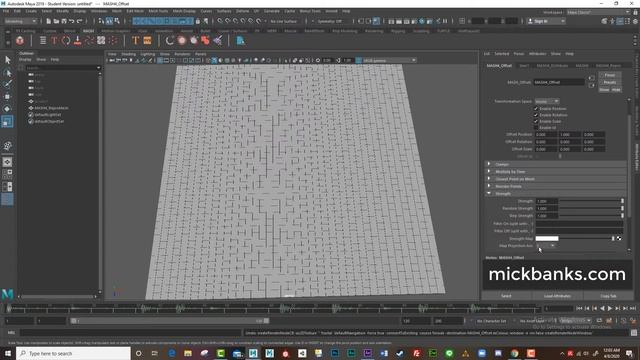This screenshot has height=360, width=640.
Task: Click the Load Attributes button
Action: tap(557, 296)
